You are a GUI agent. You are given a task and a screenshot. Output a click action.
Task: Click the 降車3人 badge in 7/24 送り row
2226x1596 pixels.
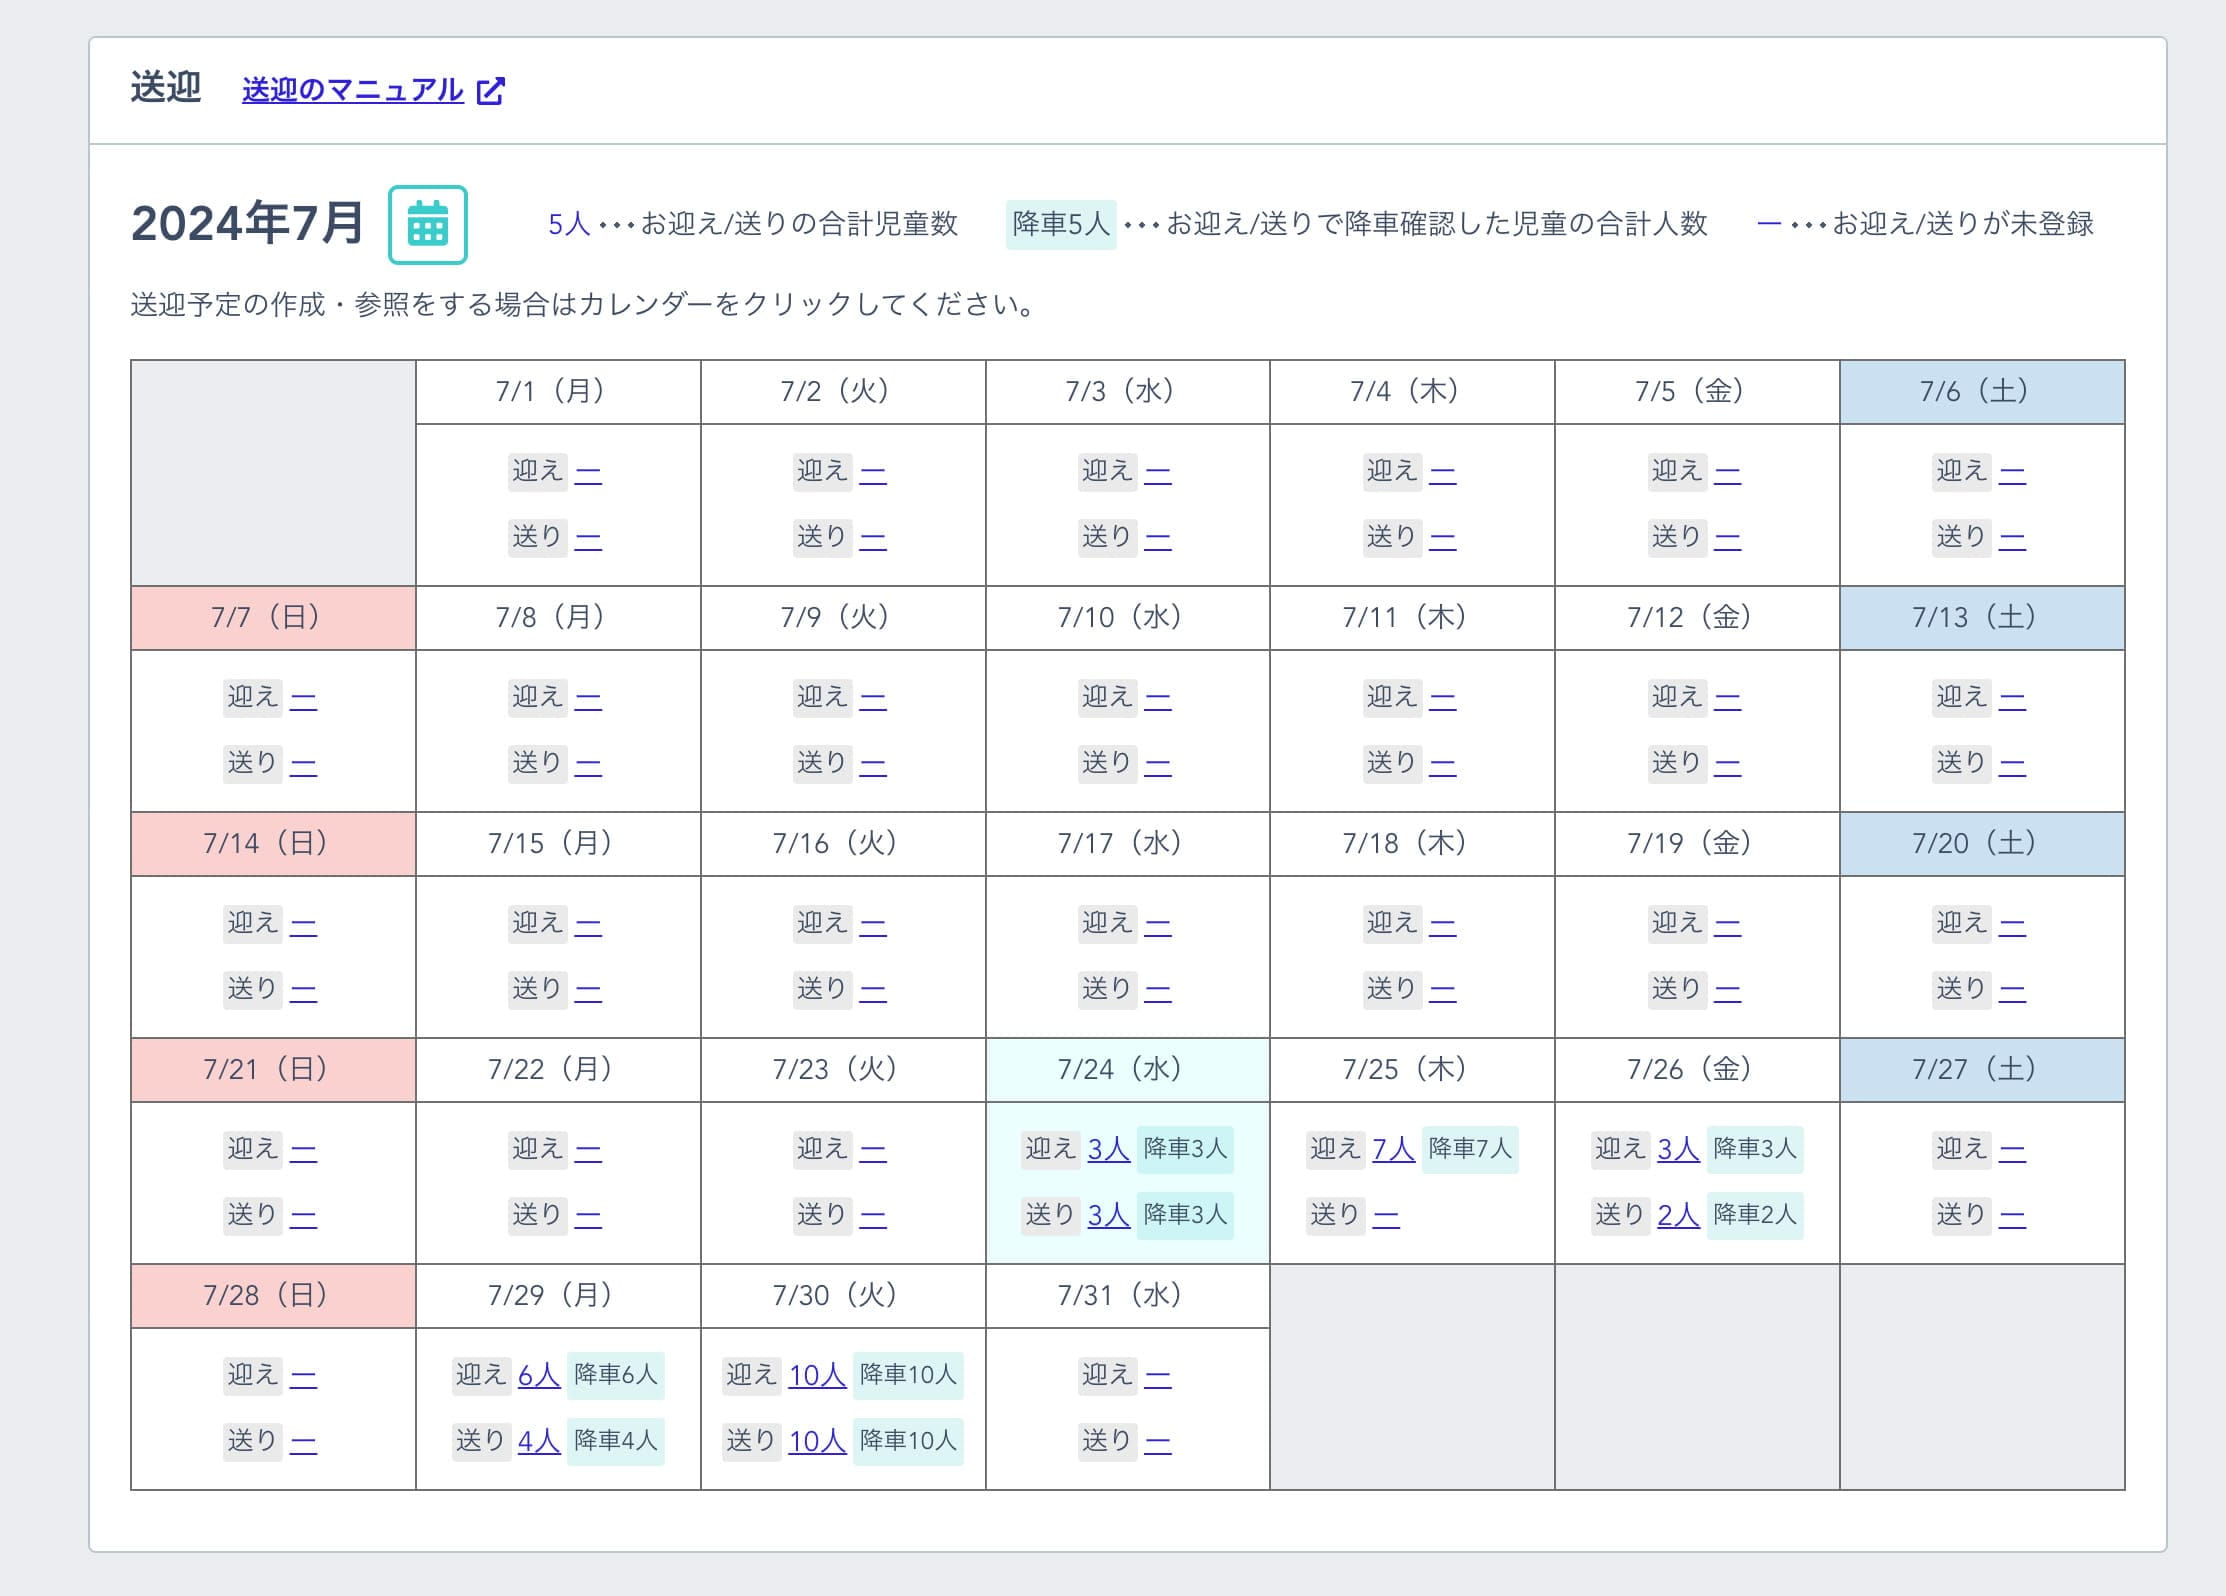click(x=1185, y=1215)
